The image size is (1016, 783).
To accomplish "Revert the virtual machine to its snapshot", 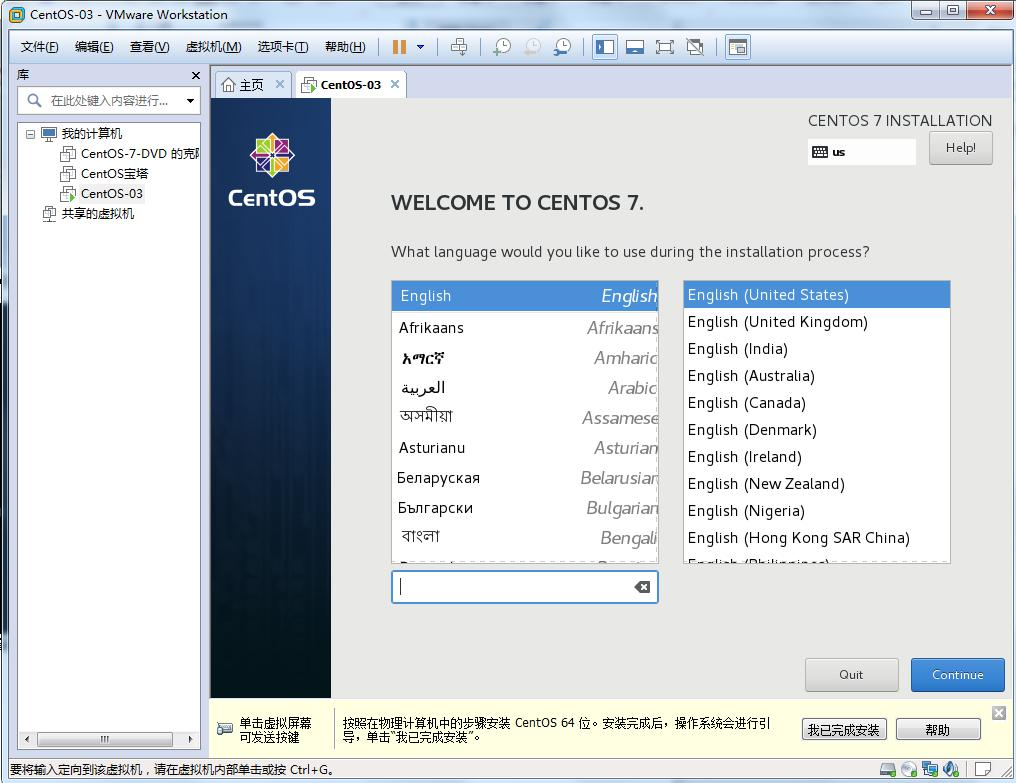I will [532, 47].
